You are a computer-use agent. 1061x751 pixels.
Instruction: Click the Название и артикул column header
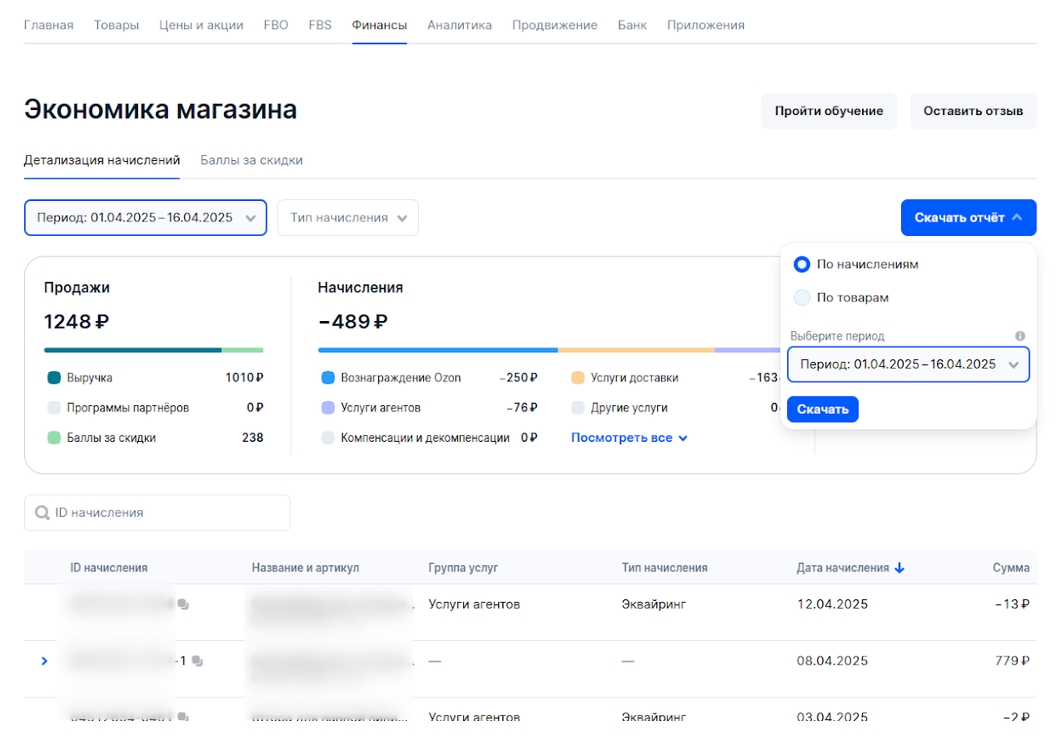(x=305, y=568)
